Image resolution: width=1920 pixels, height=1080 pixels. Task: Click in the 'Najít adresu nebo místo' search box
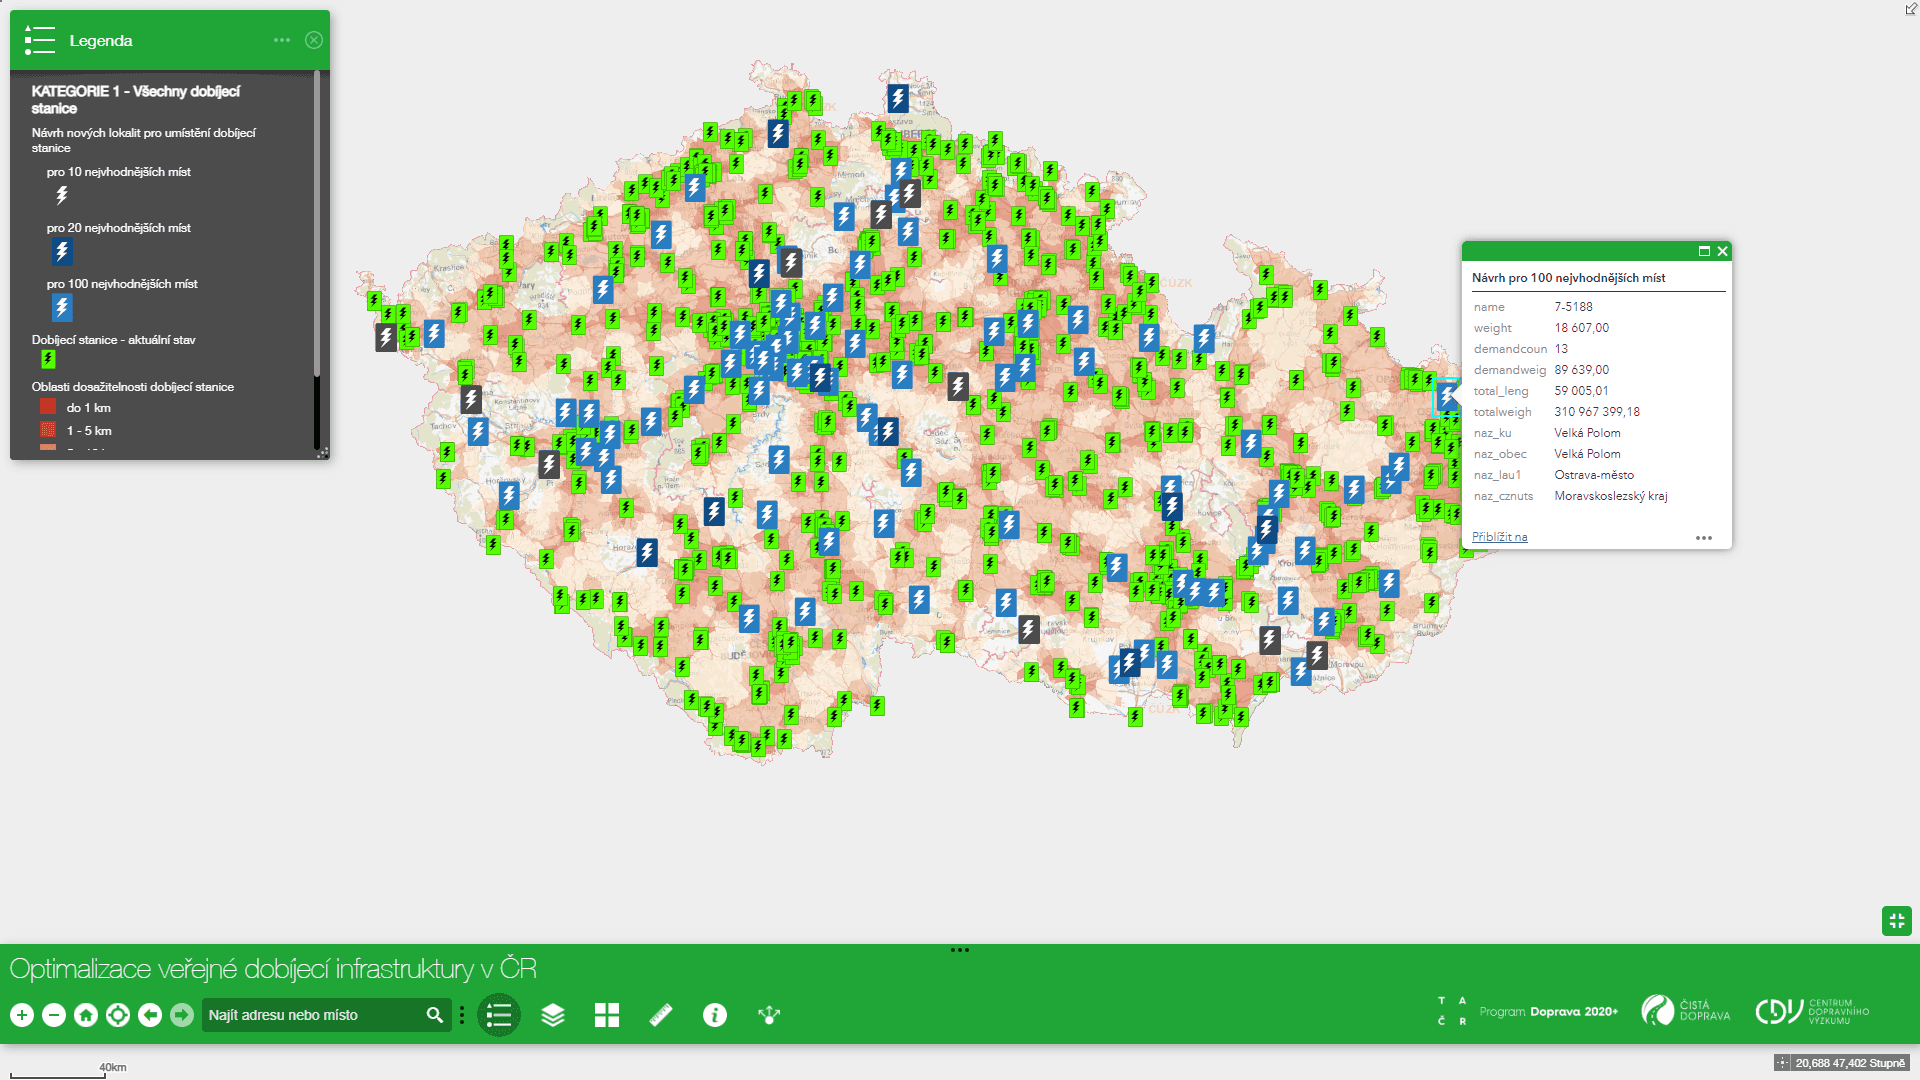click(312, 1015)
